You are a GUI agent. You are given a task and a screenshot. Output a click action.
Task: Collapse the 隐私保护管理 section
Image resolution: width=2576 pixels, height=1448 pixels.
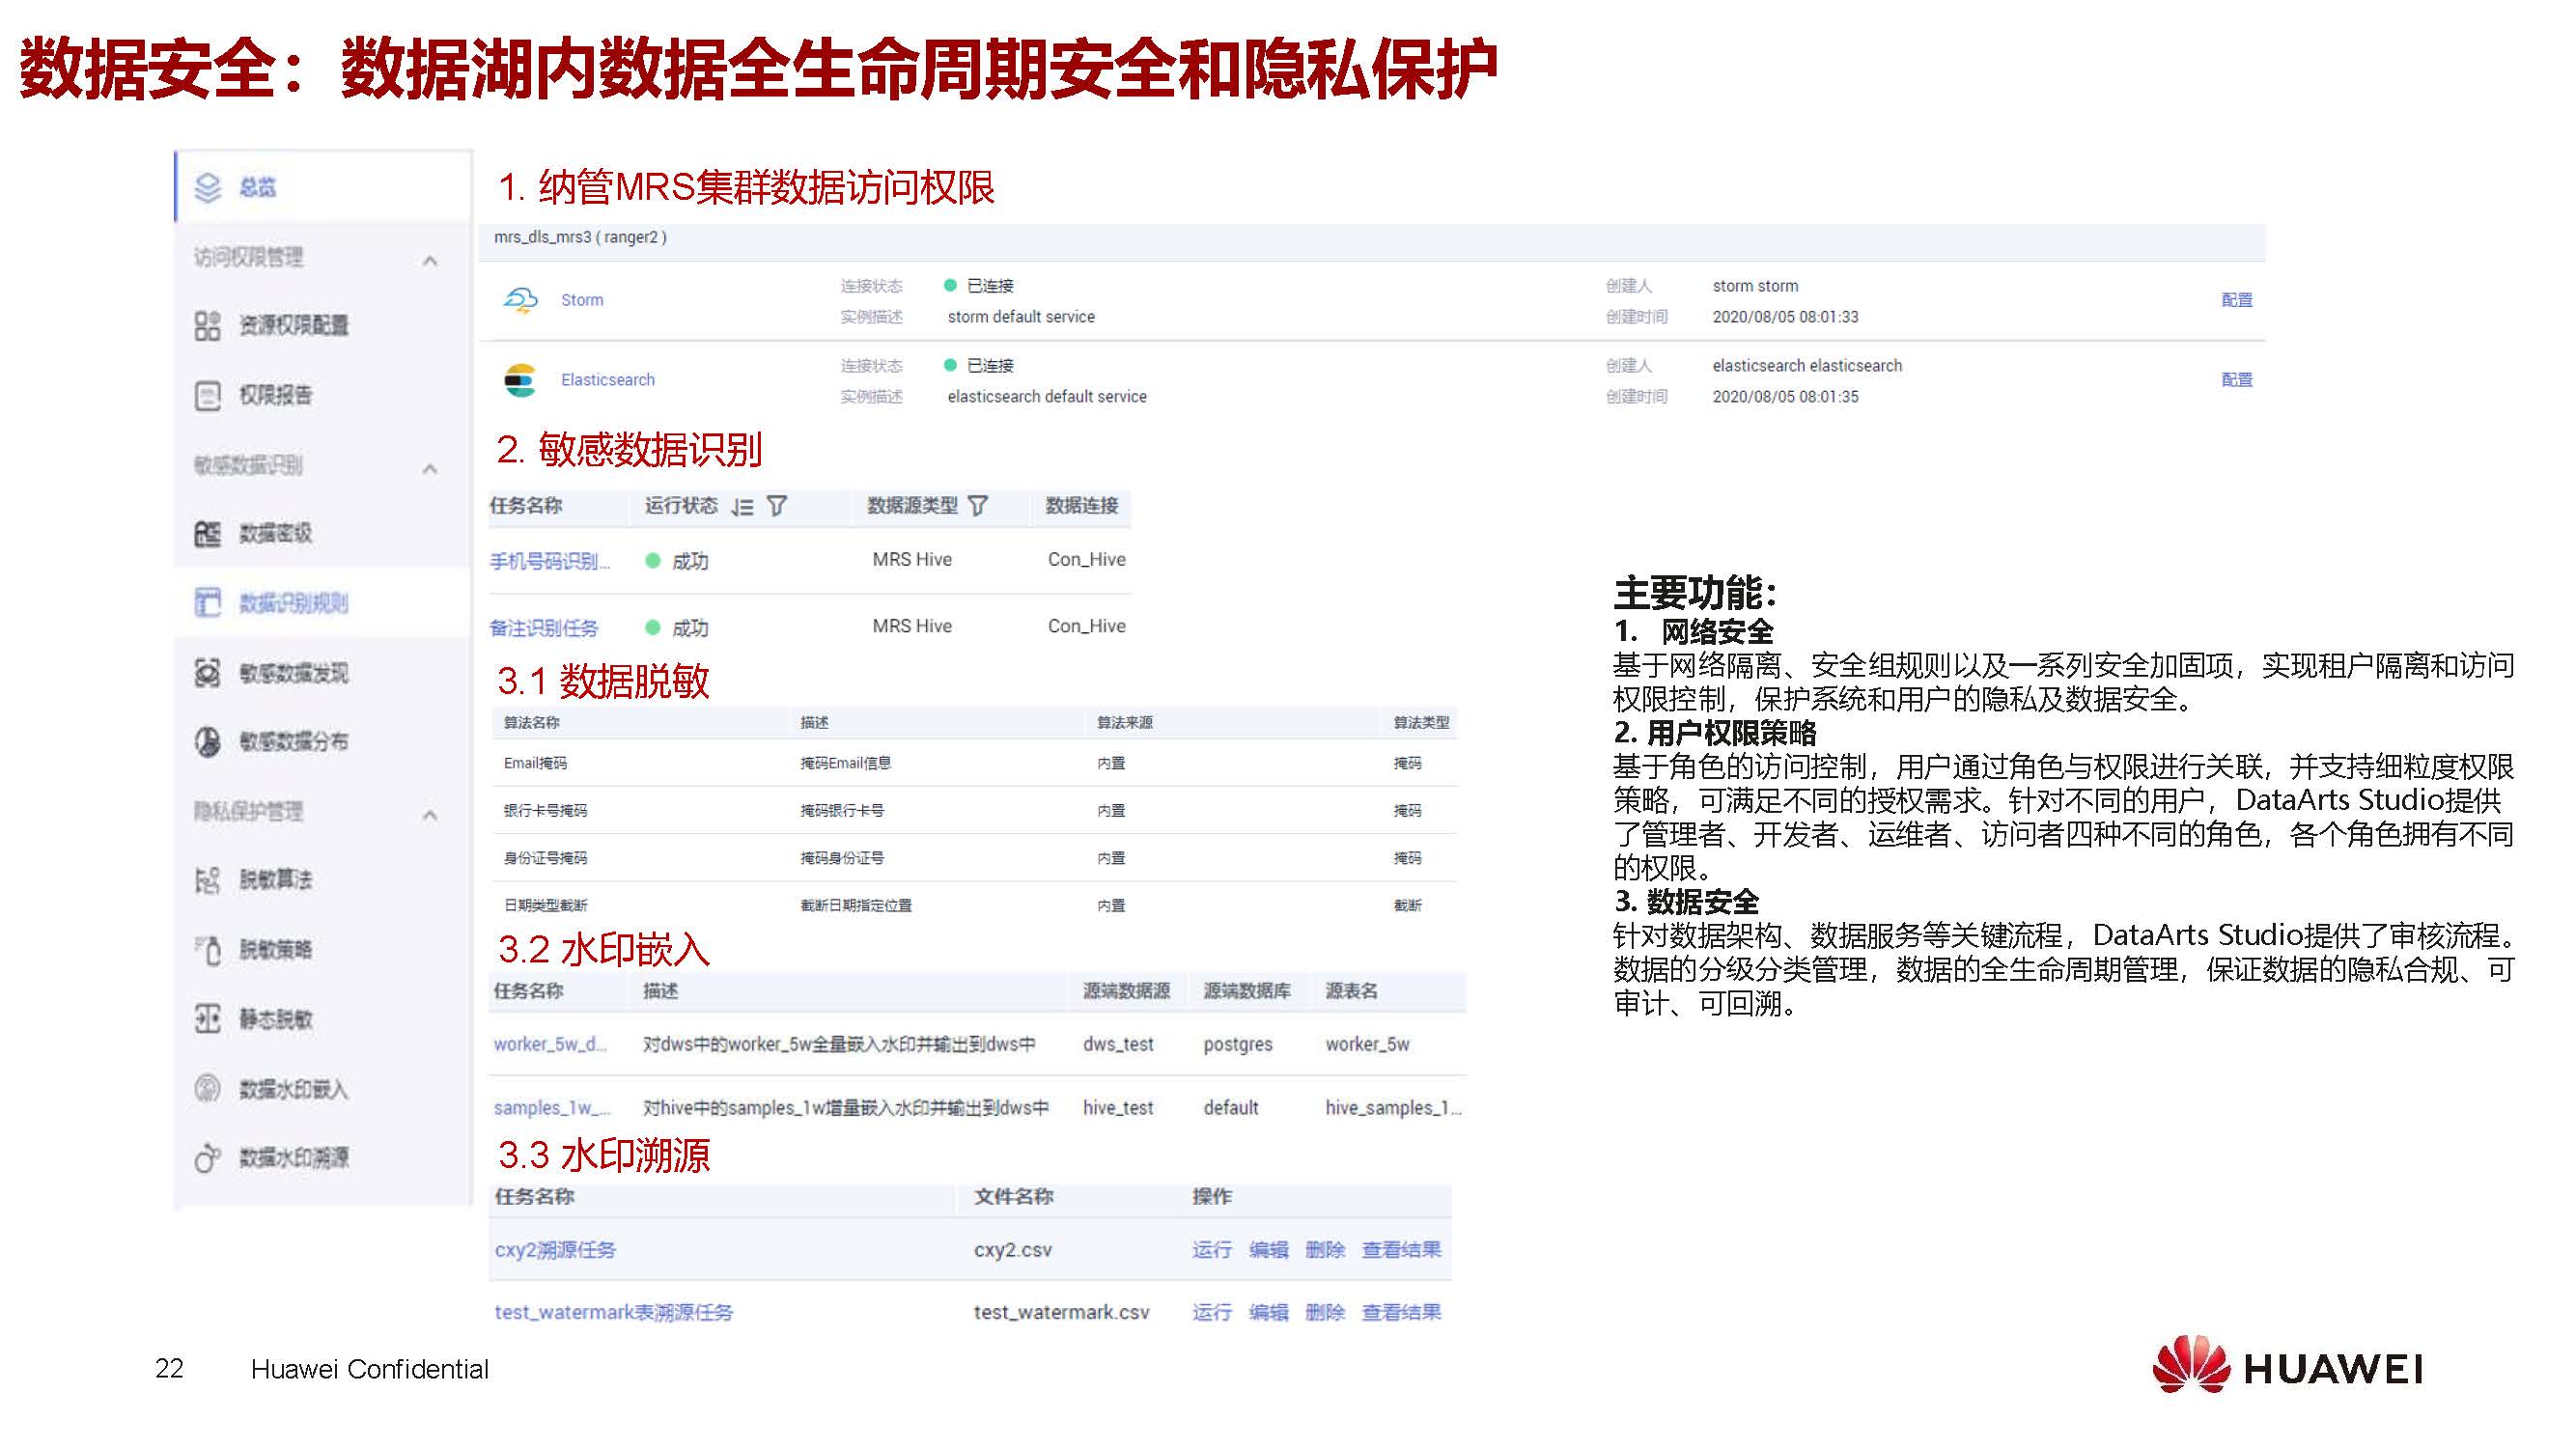tap(430, 815)
